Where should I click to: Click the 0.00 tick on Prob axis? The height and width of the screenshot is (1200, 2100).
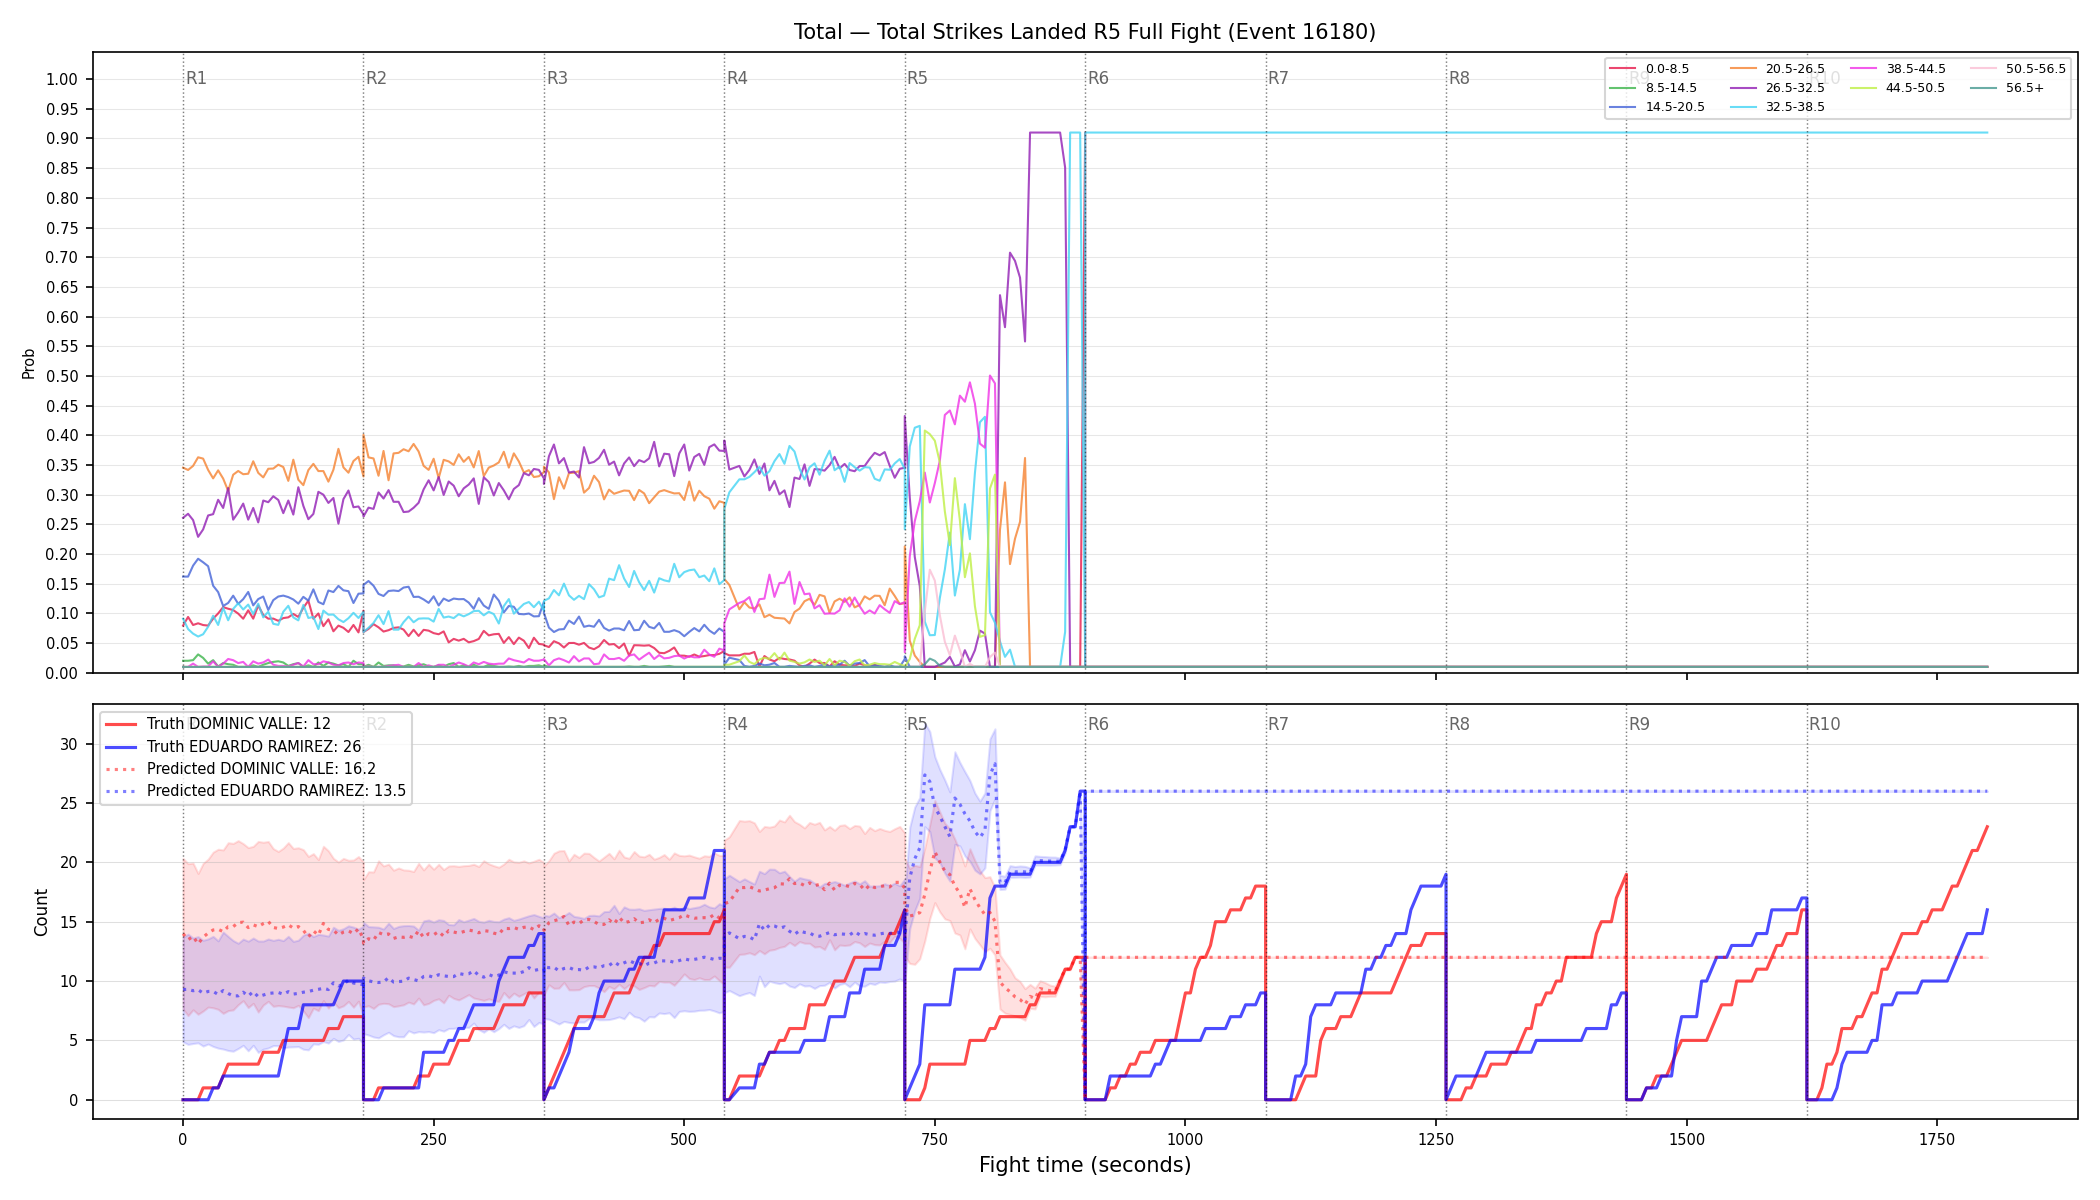coord(62,673)
